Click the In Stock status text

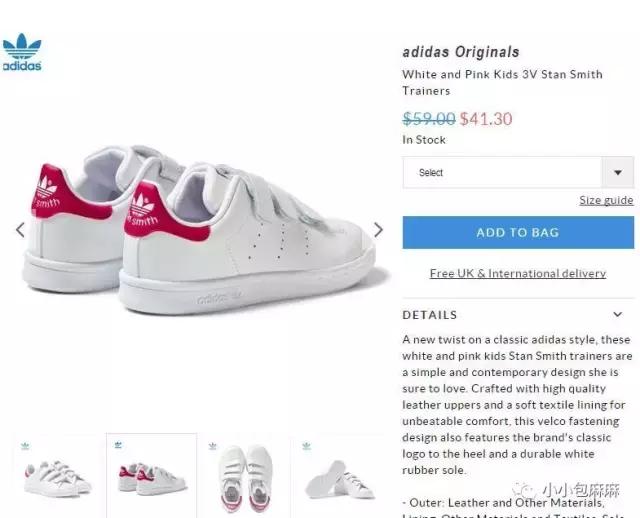point(424,140)
